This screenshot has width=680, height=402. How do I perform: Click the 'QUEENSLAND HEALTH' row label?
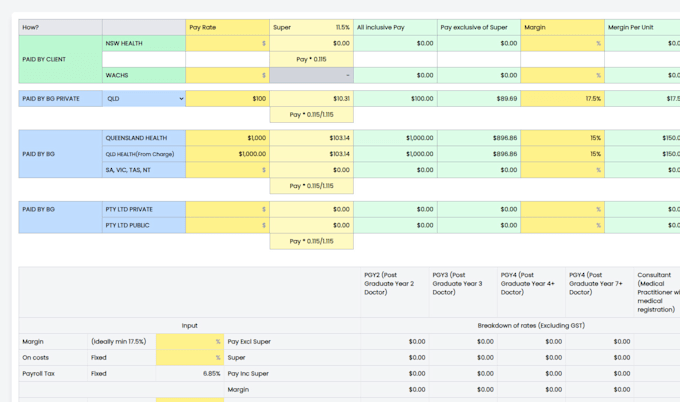coord(136,138)
